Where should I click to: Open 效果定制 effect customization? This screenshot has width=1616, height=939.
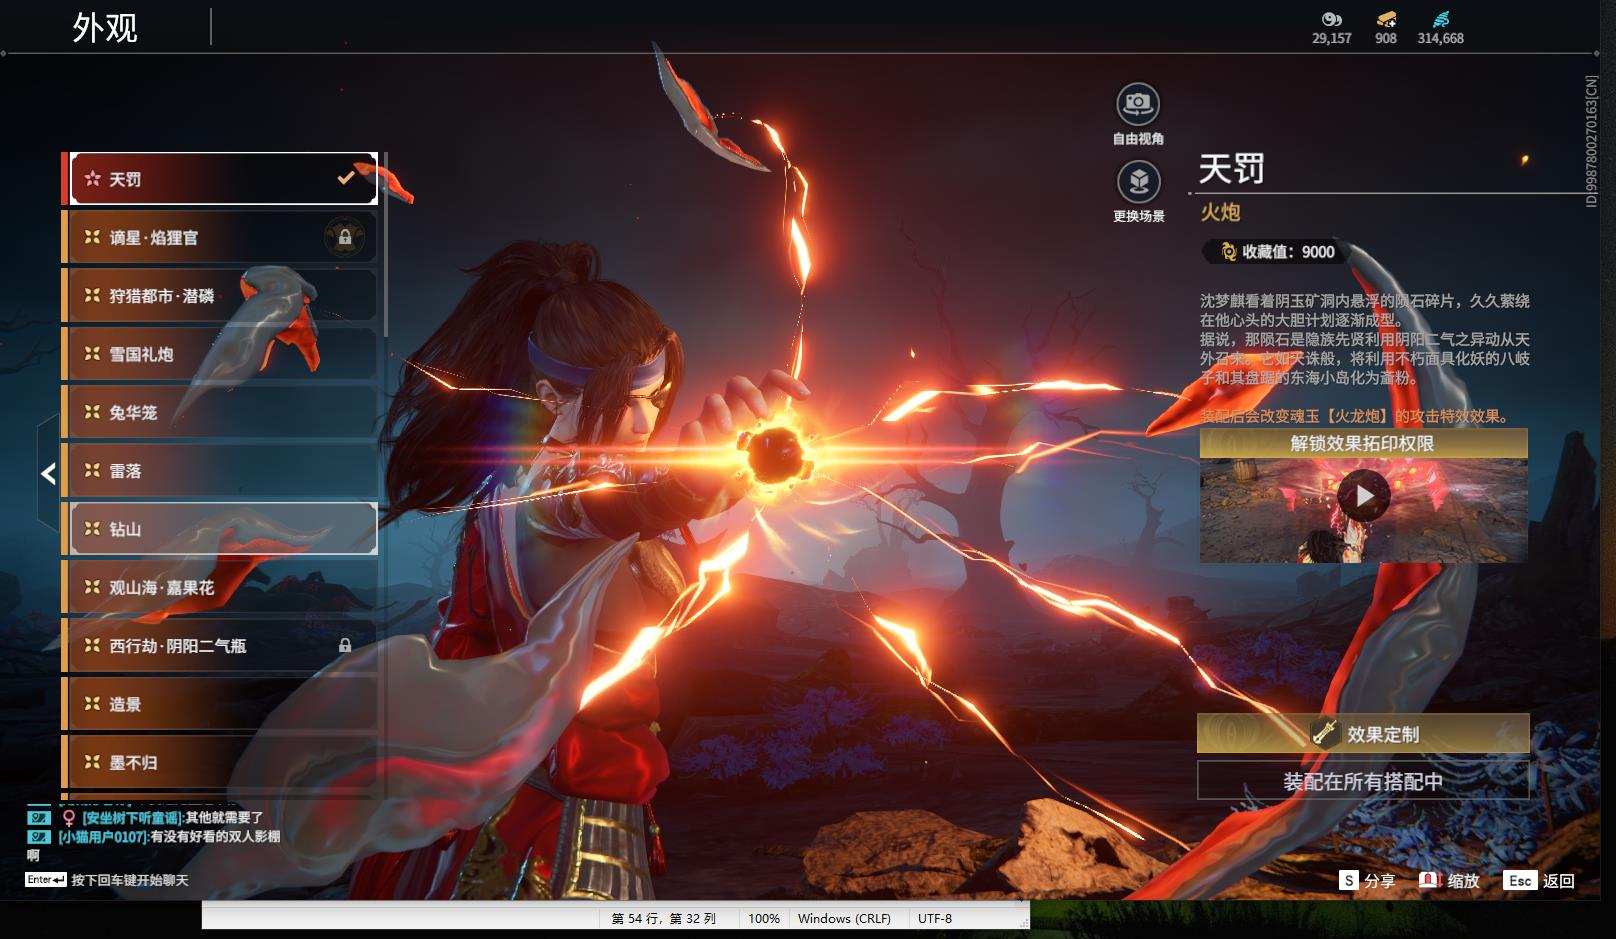(x=1363, y=734)
